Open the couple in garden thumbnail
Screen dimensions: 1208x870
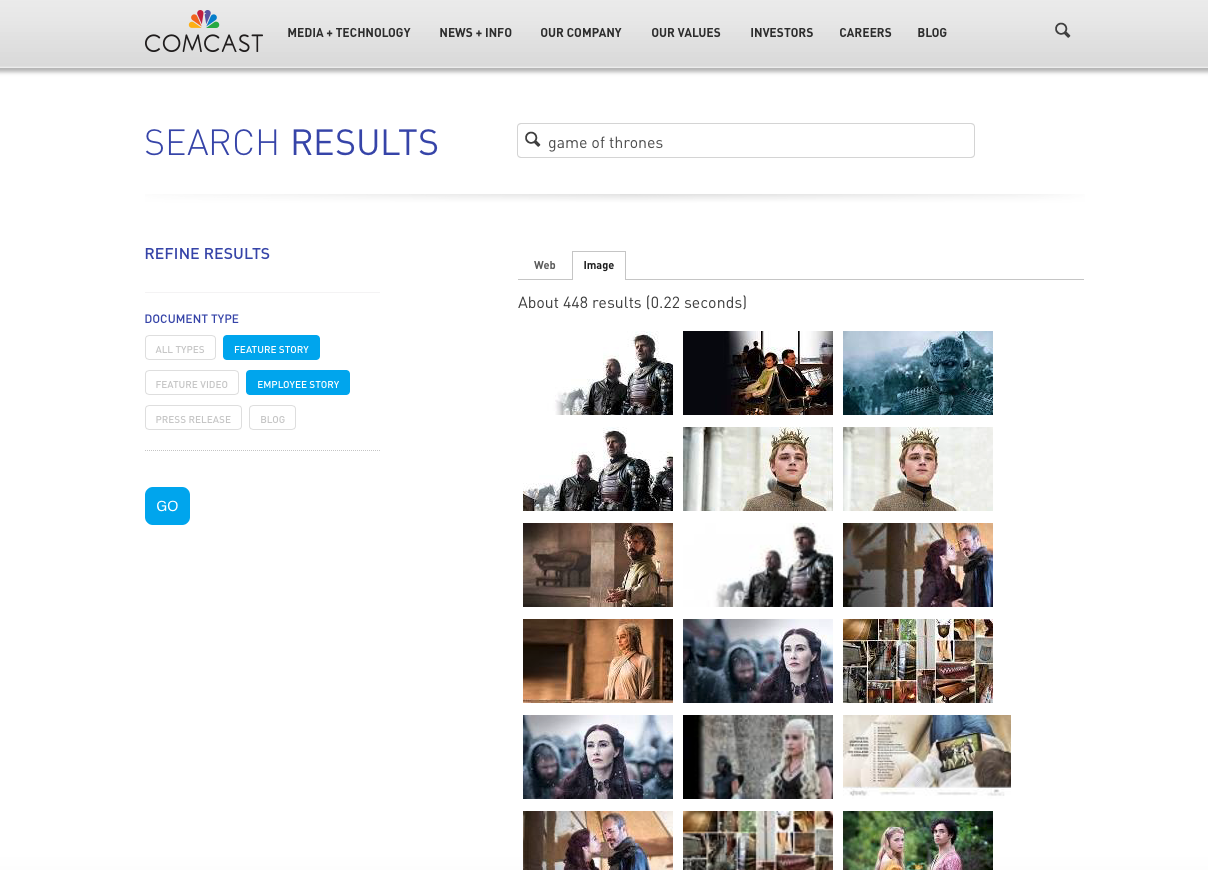pos(918,840)
